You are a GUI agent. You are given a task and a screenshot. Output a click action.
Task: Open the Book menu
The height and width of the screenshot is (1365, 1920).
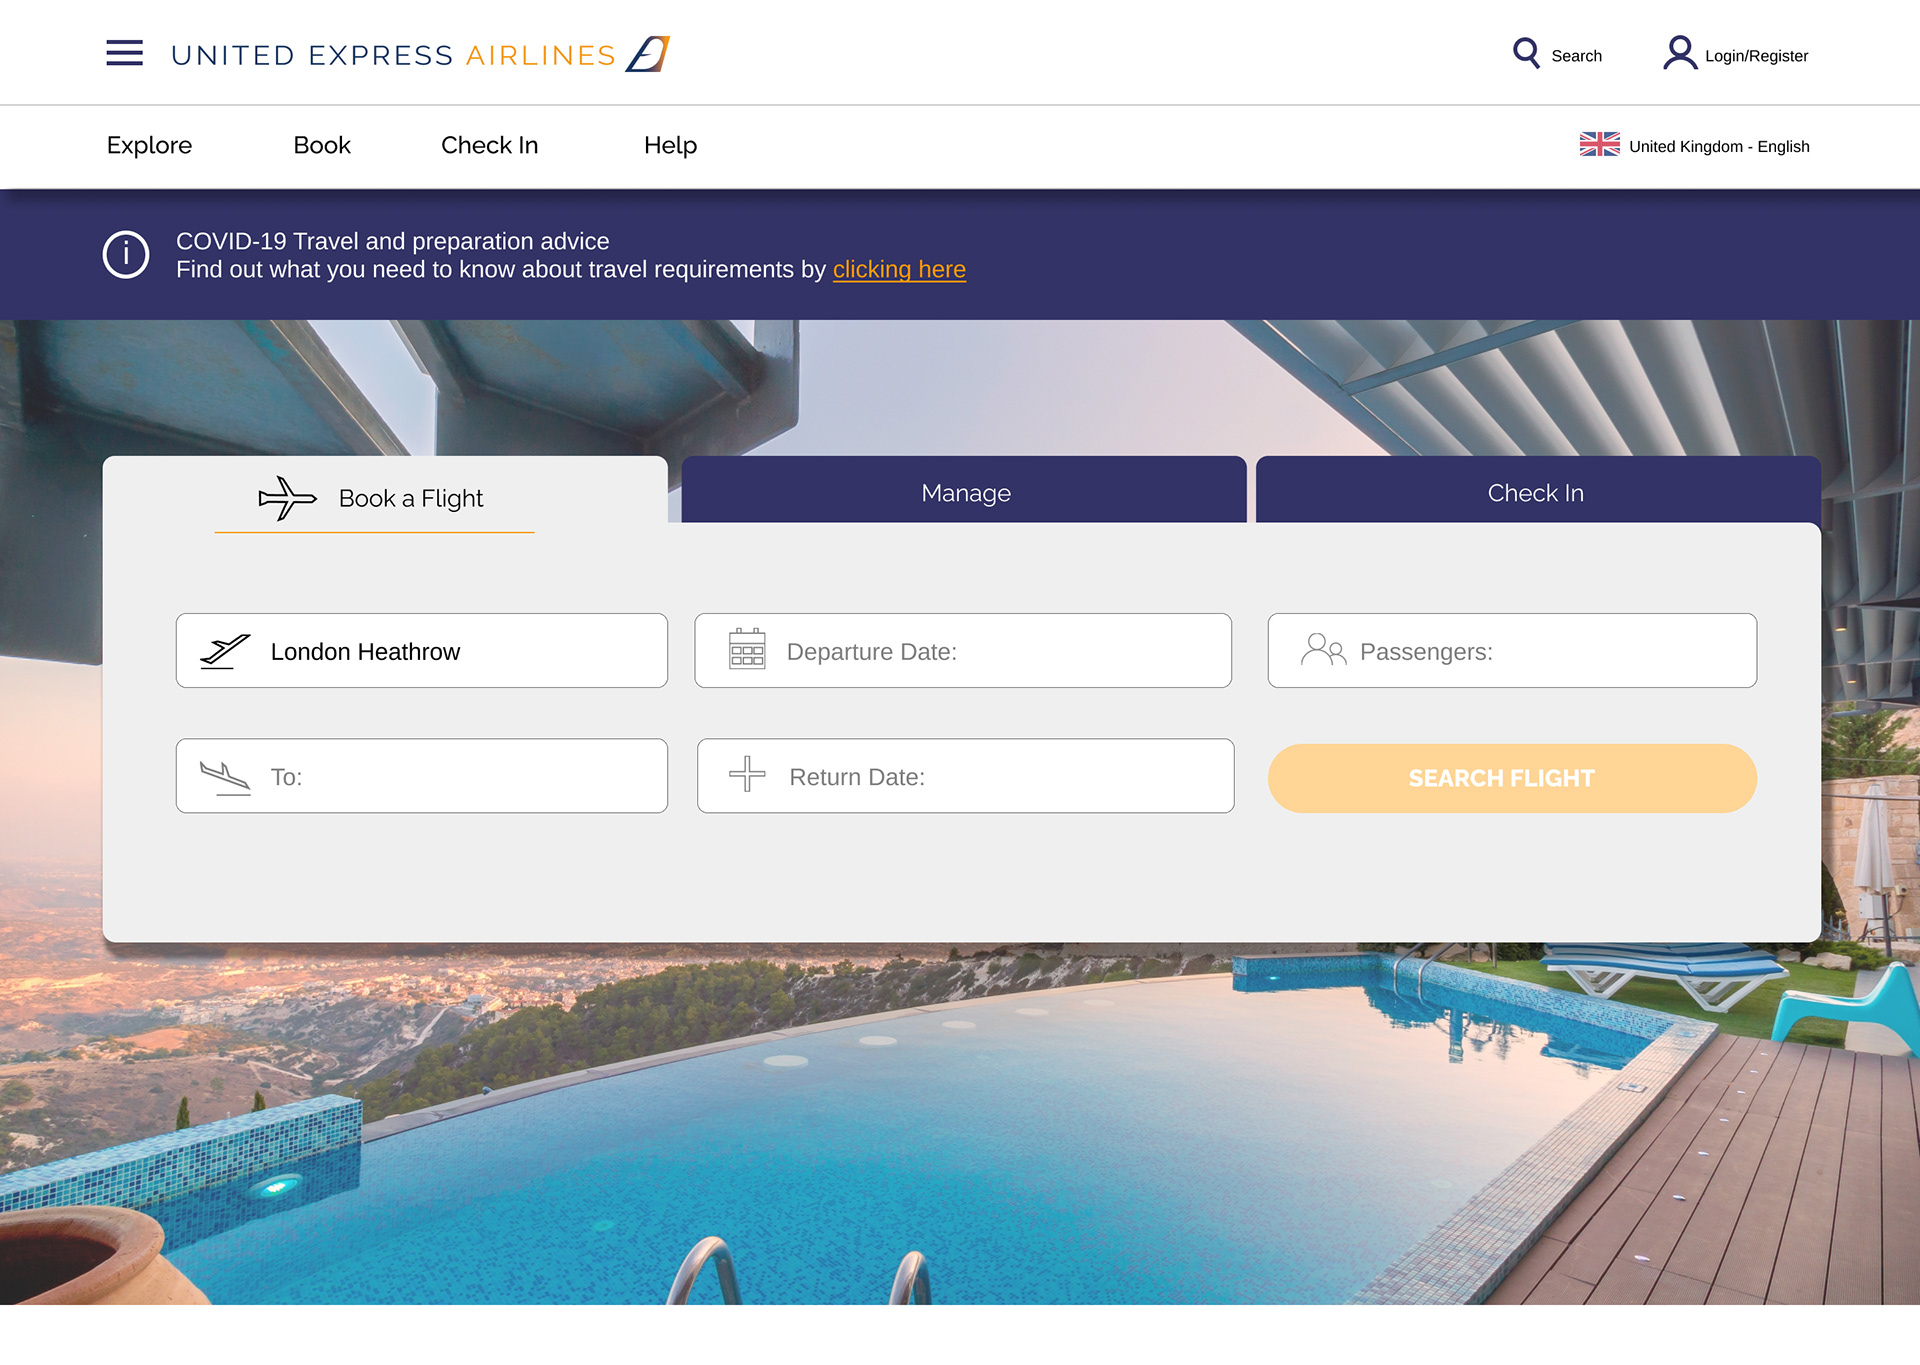pos(322,145)
